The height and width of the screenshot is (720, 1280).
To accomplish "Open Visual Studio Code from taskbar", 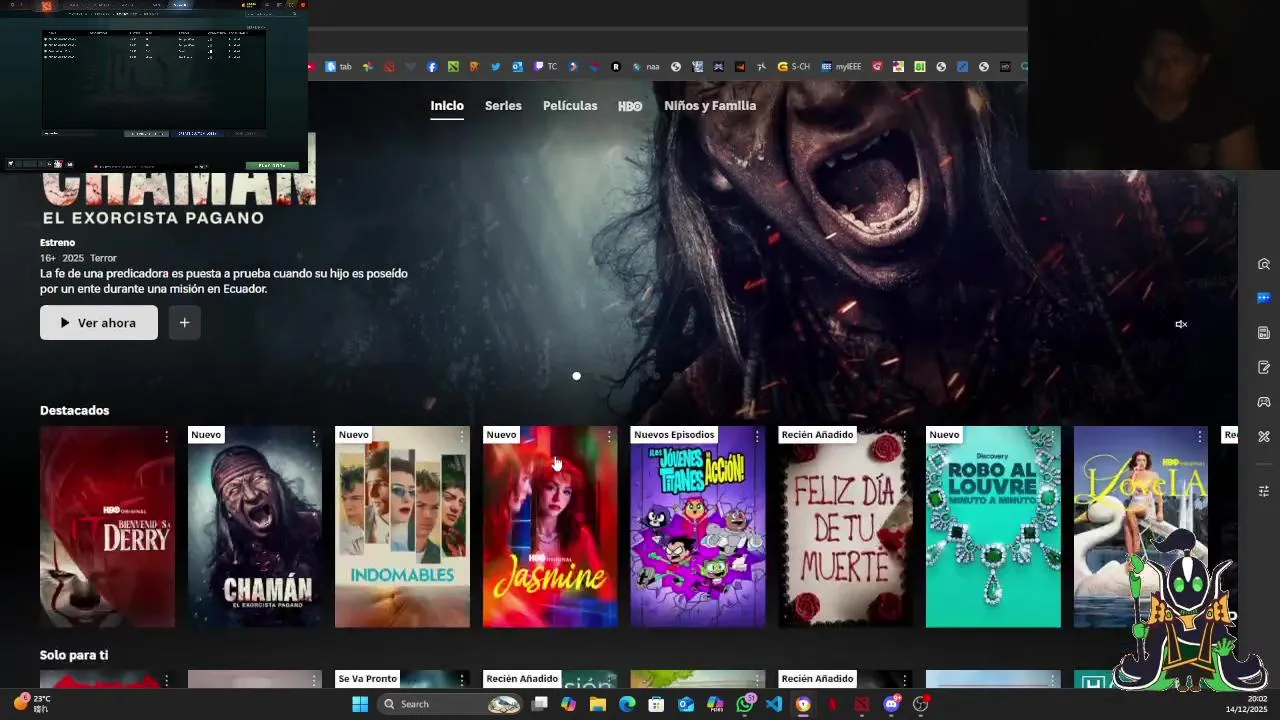I will [x=774, y=704].
